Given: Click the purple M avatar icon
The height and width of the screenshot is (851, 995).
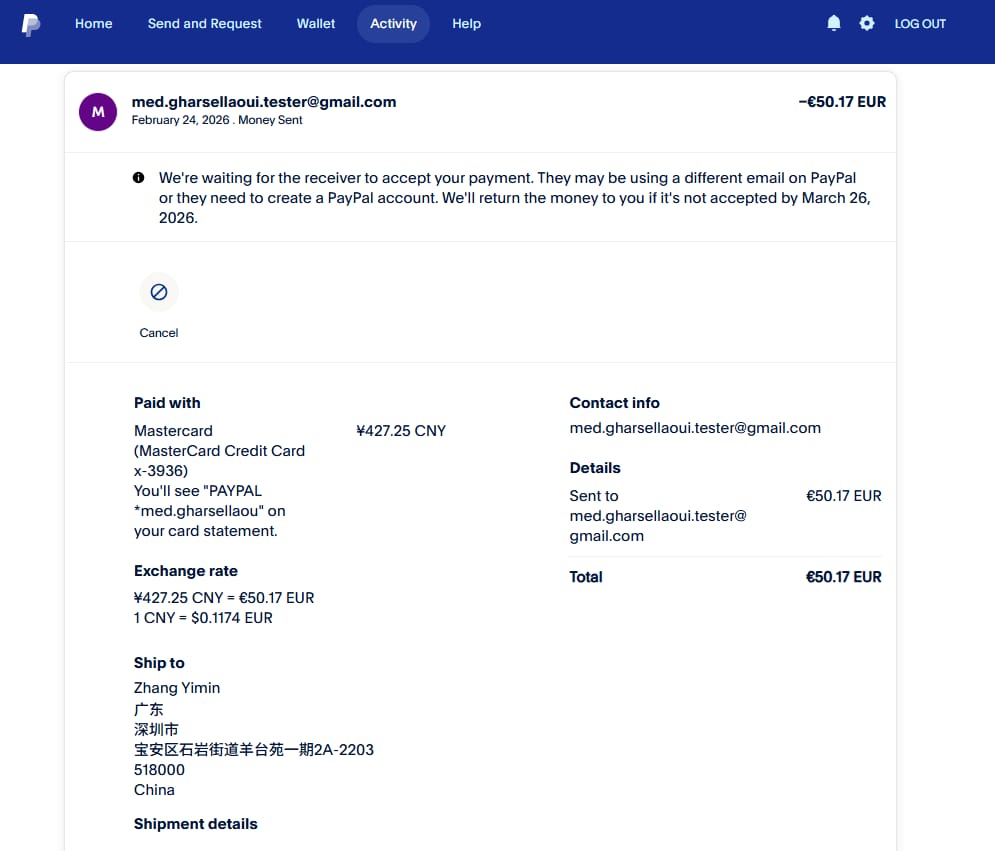Looking at the screenshot, I should [98, 112].
